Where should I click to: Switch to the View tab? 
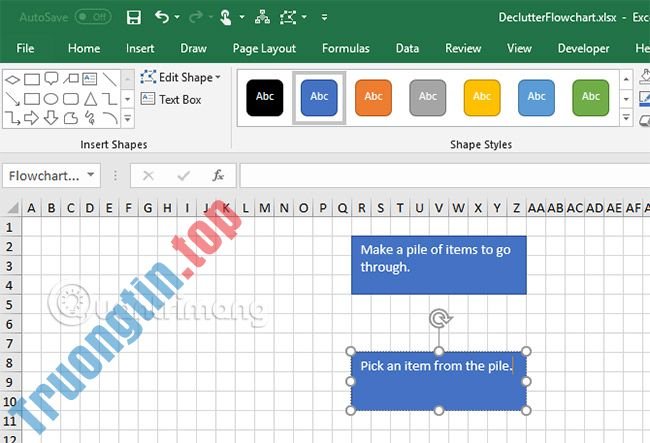(x=519, y=48)
